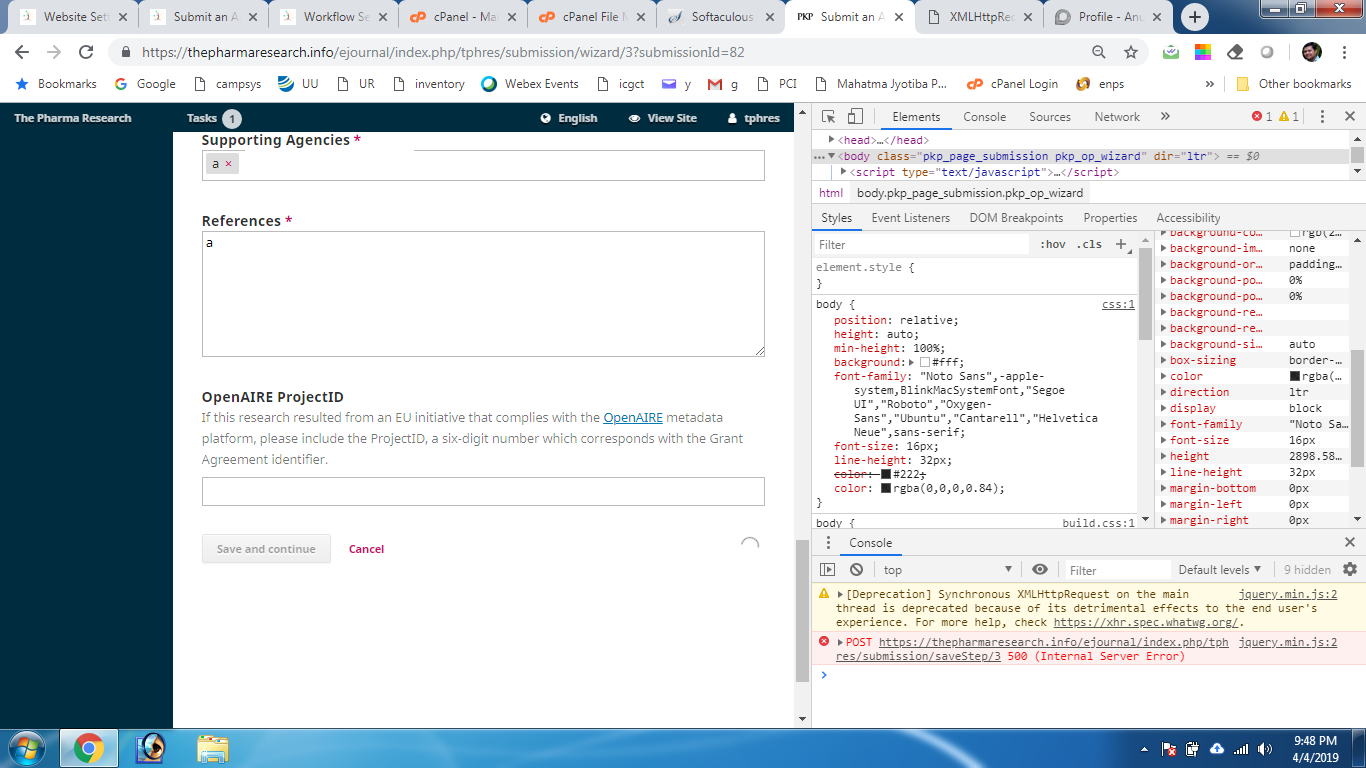Image resolution: width=1366 pixels, height=768 pixels.
Task: Expand the script element node
Action: tap(844, 172)
